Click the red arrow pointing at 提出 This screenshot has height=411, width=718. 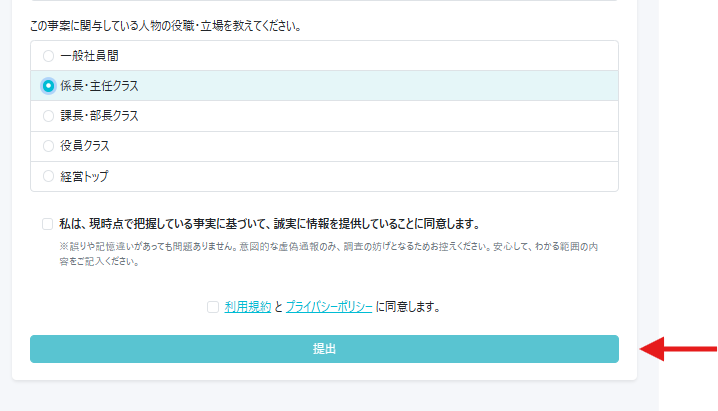click(678, 349)
